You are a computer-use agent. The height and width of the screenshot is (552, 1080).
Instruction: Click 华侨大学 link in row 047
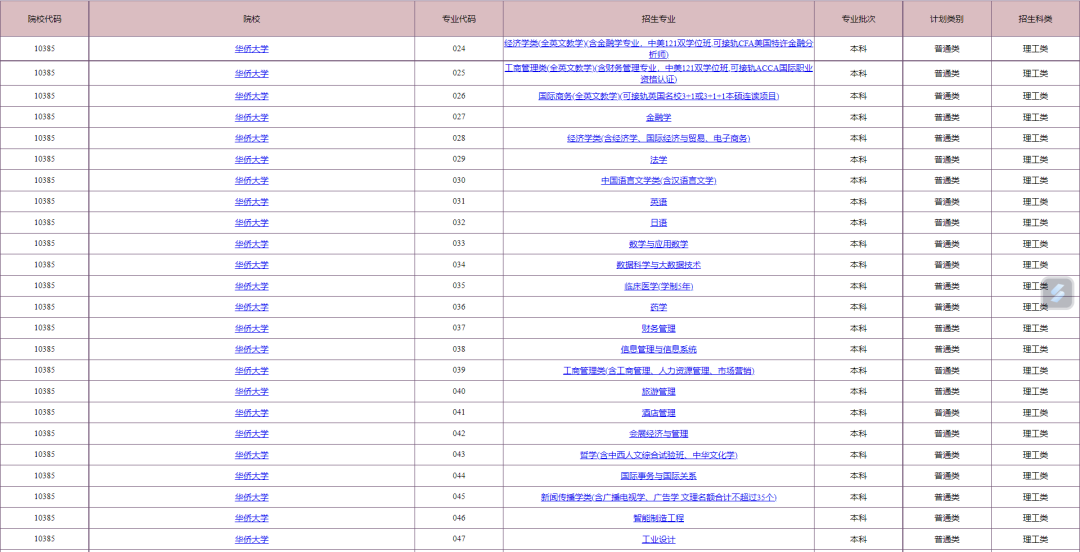pos(251,539)
